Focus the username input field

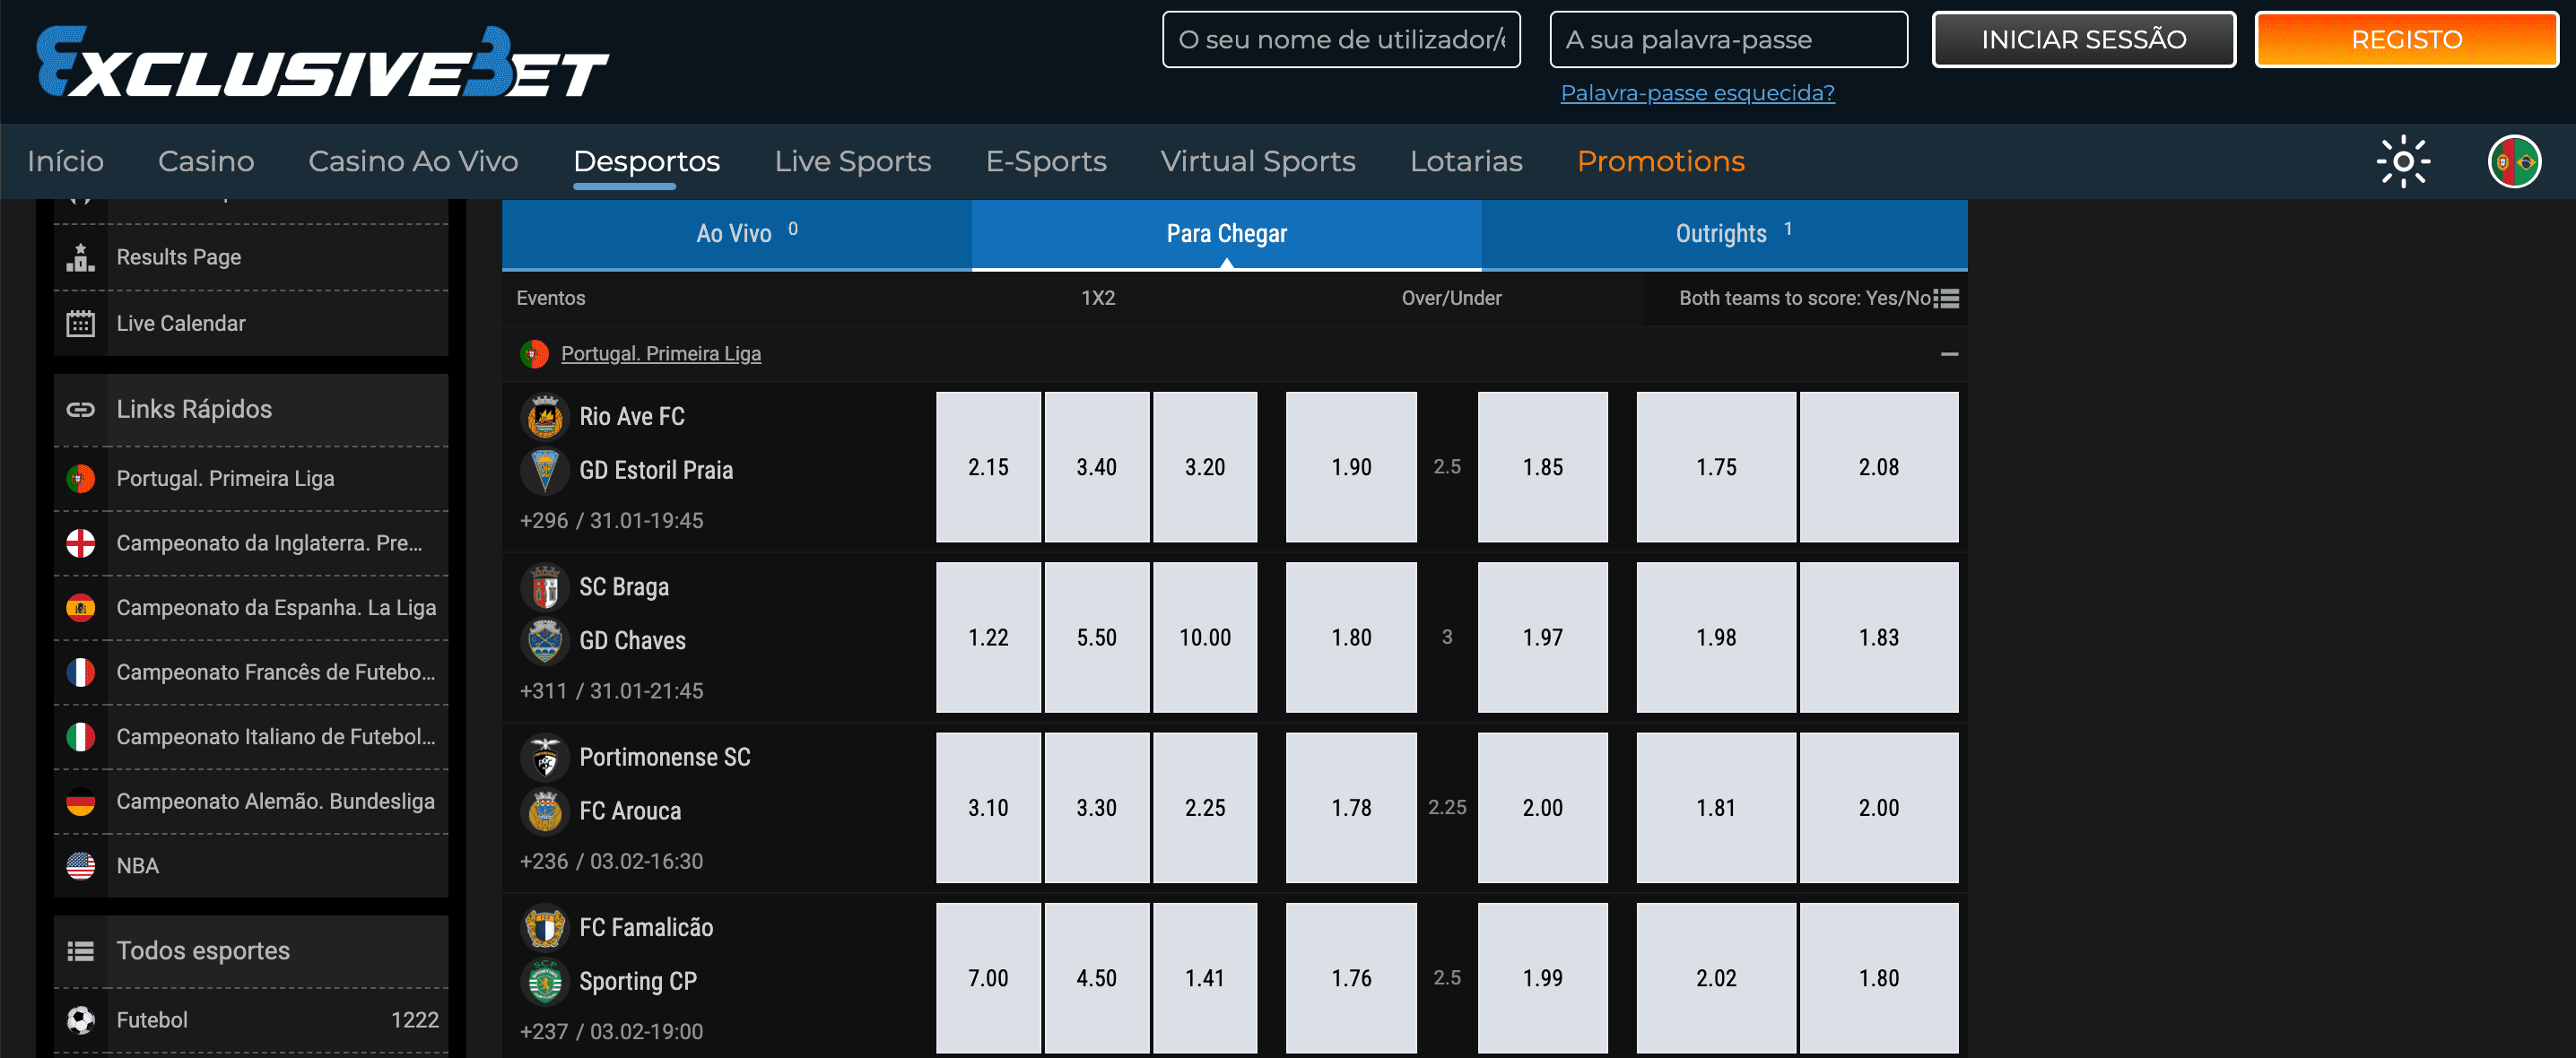point(1340,40)
